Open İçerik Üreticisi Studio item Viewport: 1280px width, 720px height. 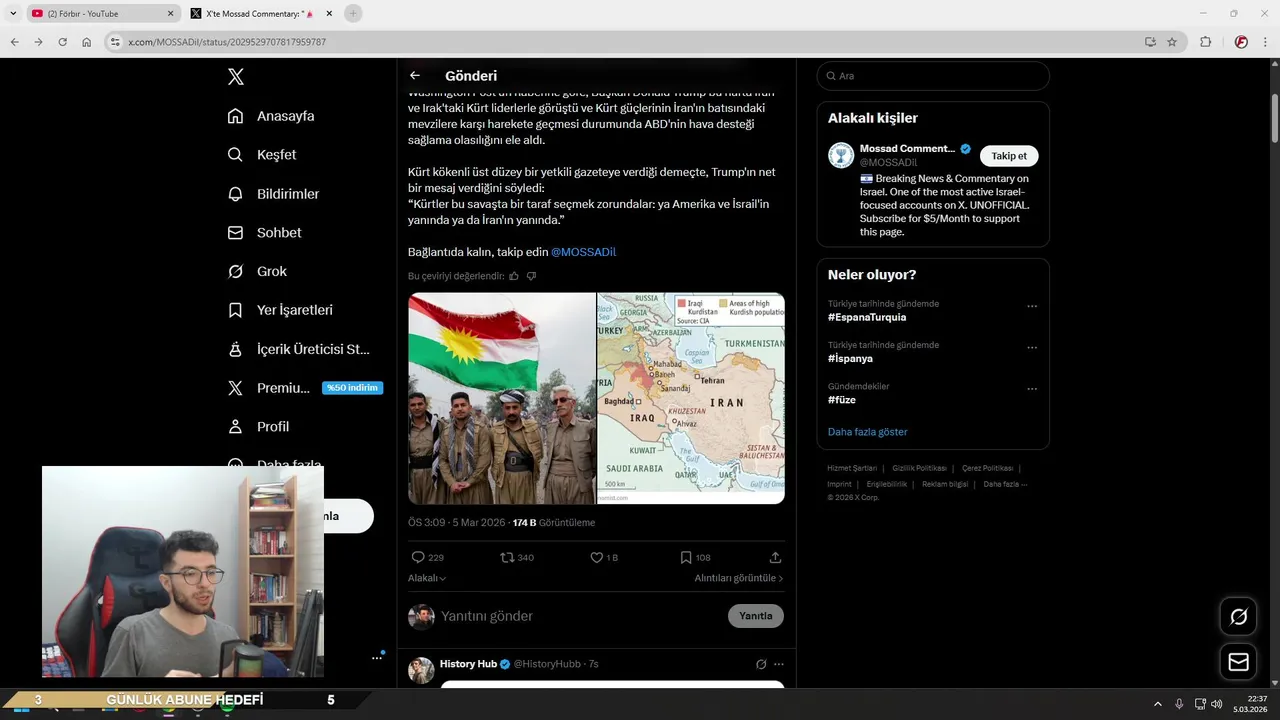(298, 350)
